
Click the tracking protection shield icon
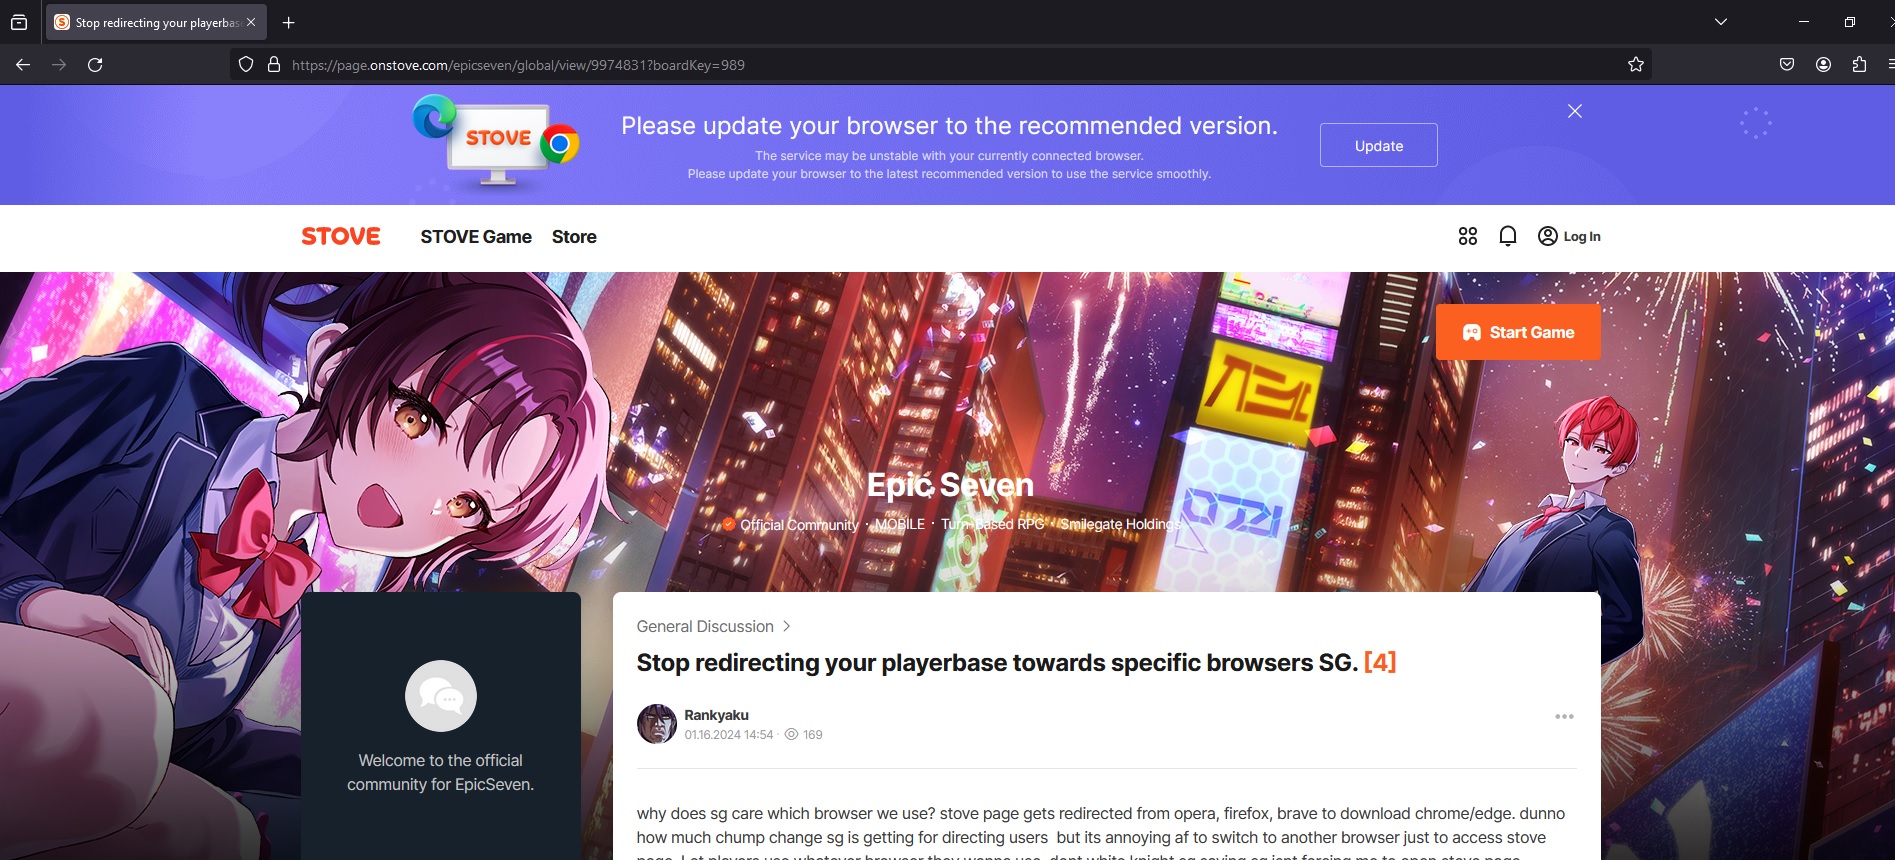[x=246, y=65]
